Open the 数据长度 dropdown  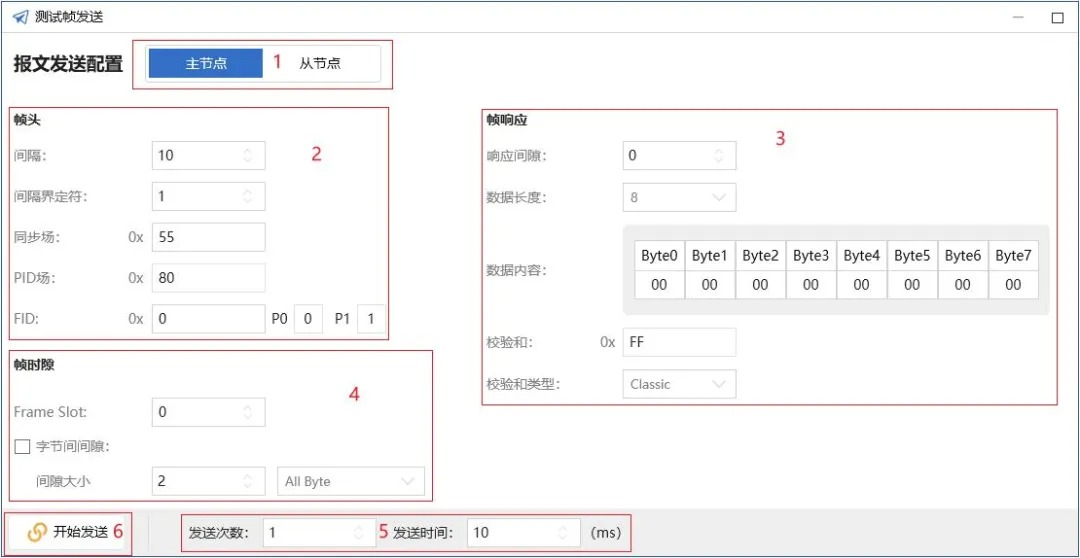tap(678, 197)
